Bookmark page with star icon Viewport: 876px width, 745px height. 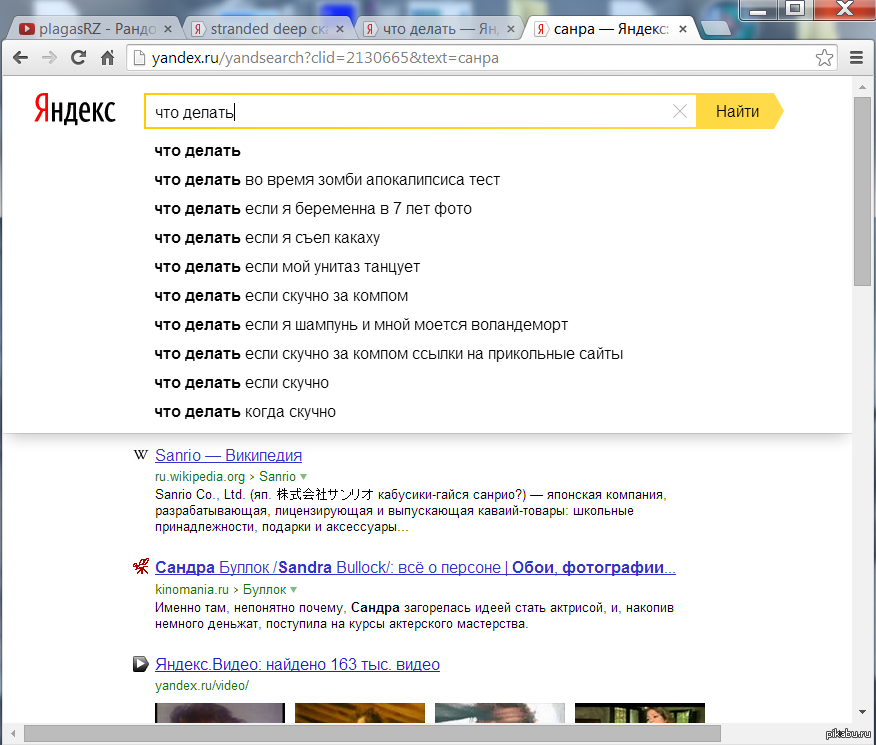824,58
